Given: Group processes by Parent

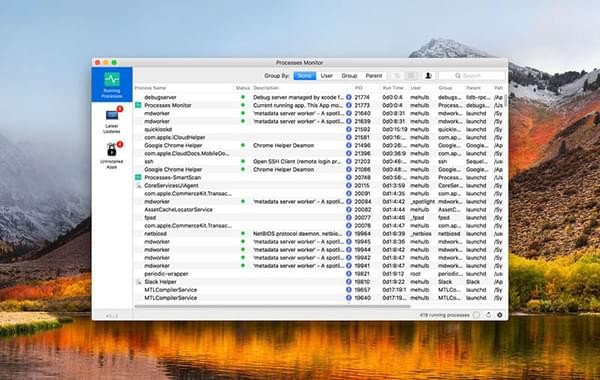Looking at the screenshot, I should (373, 76).
